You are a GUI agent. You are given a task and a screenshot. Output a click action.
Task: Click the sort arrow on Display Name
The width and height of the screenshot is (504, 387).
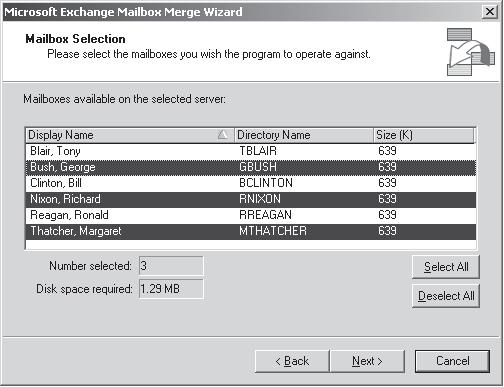[x=223, y=135]
